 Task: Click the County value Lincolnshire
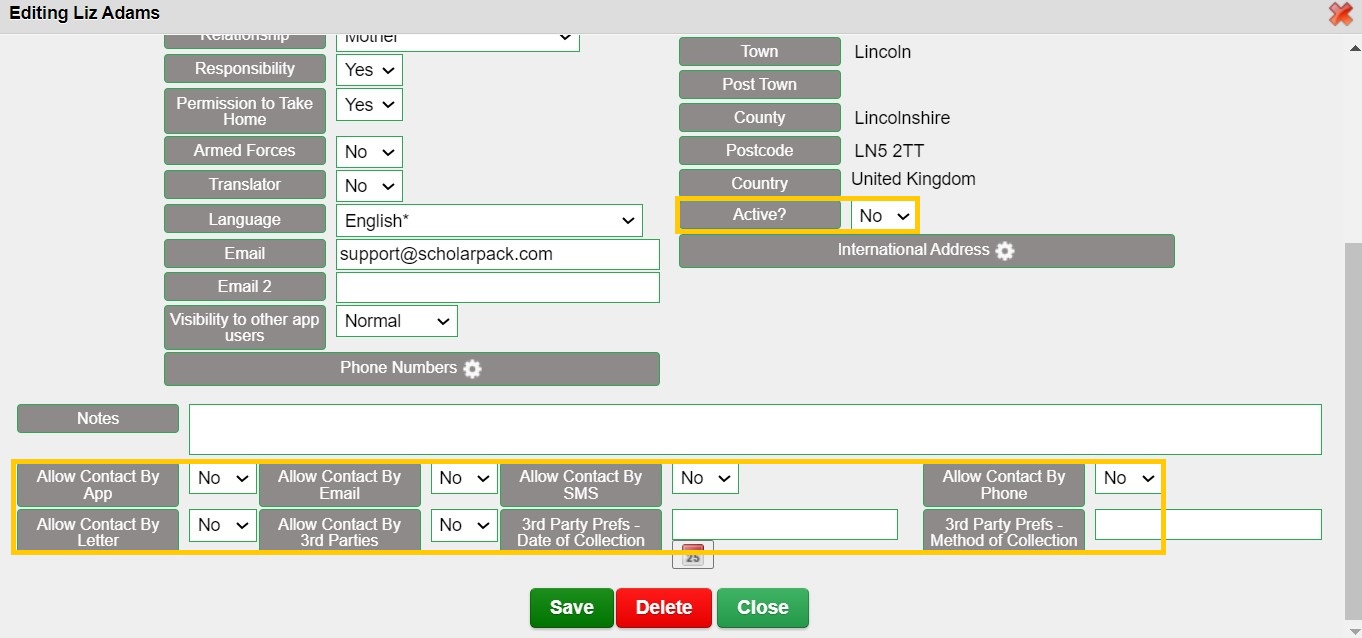pos(902,118)
